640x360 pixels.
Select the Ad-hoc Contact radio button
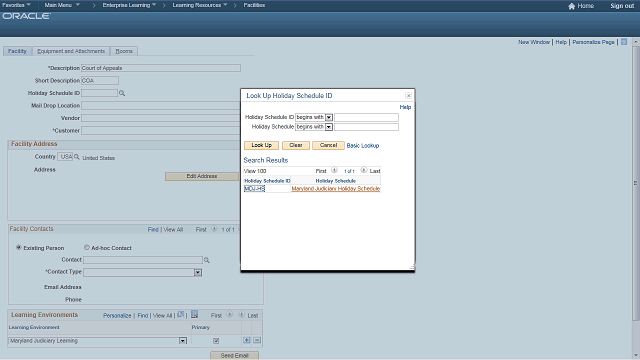[87, 247]
